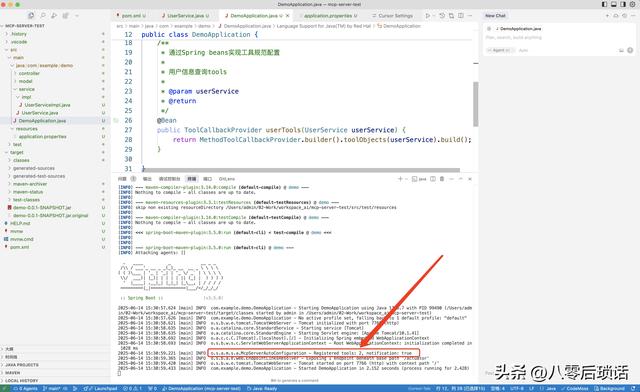Viewport: 640px width, 392px height.
Task: Open the settings gear in the title bar
Action: [633, 4]
